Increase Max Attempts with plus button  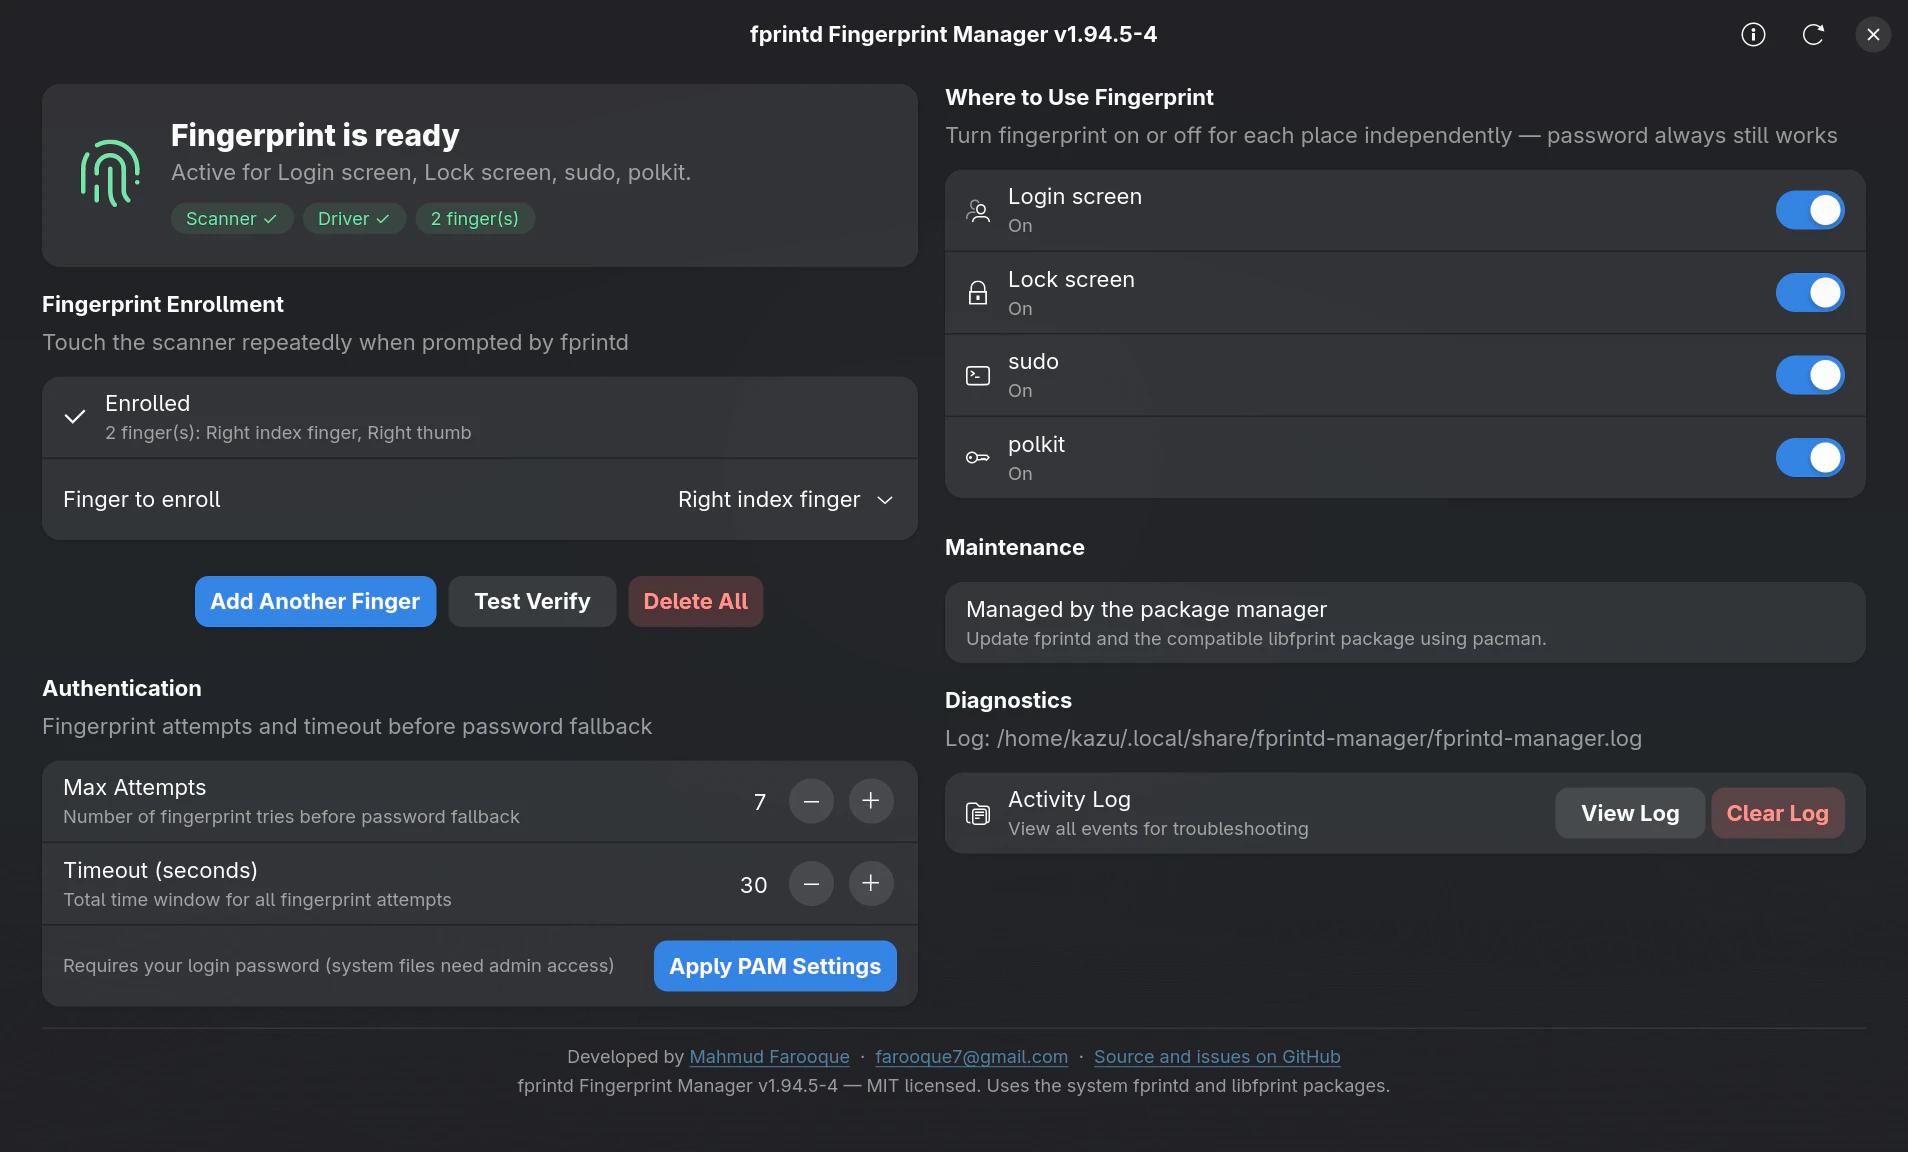coord(871,801)
